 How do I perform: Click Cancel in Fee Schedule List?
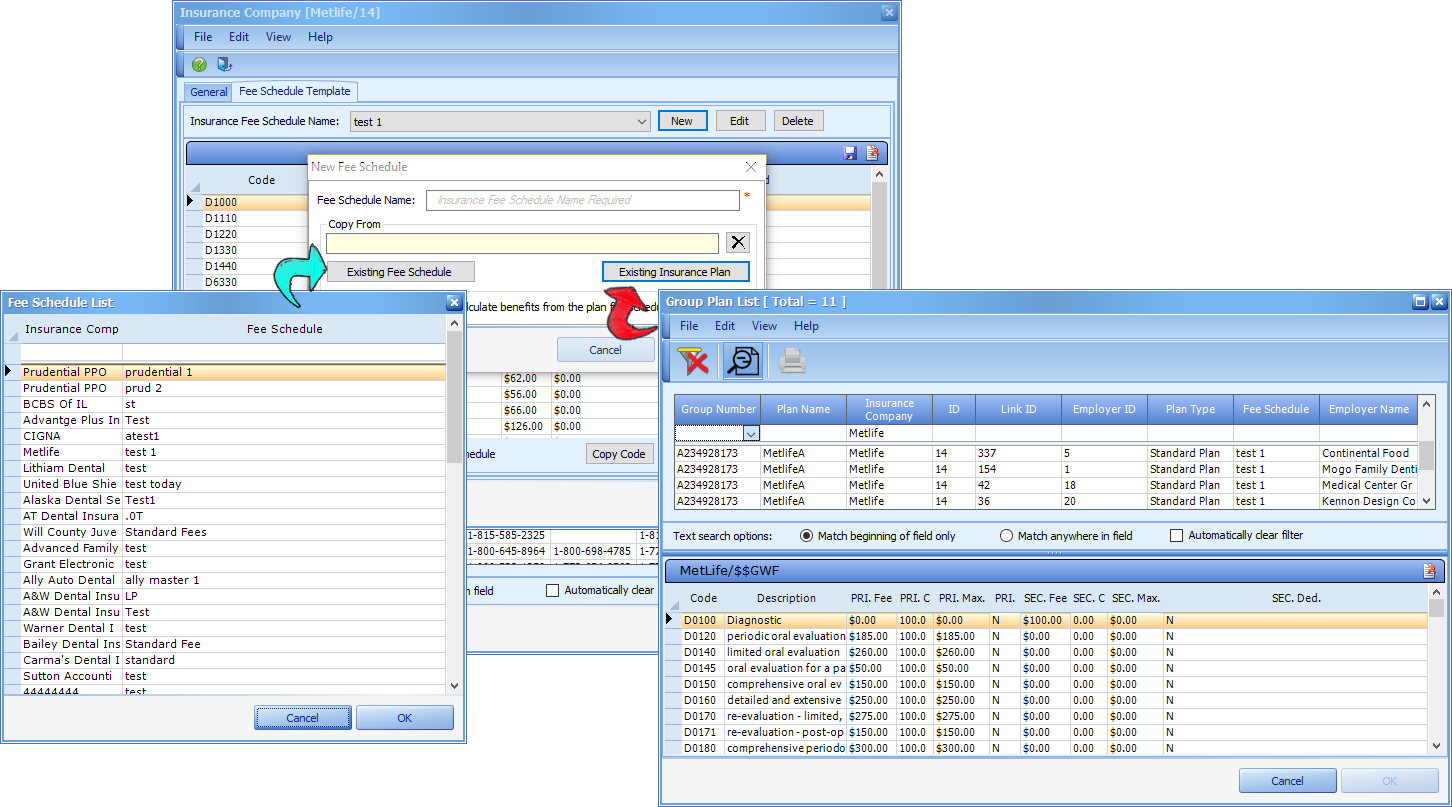click(302, 718)
